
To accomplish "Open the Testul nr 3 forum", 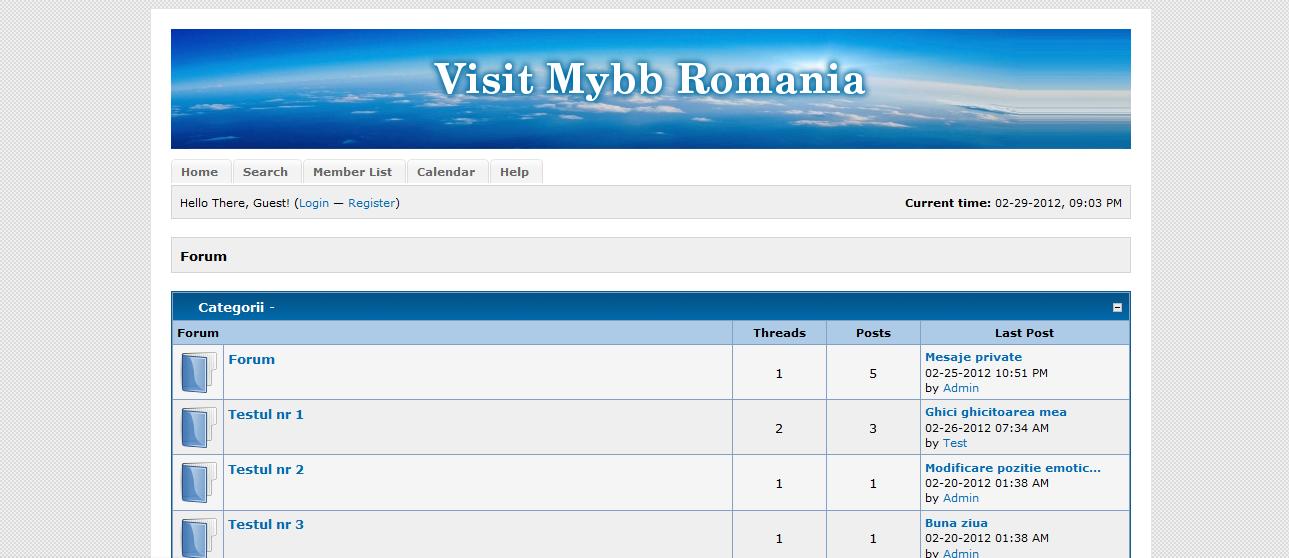I will point(265,525).
